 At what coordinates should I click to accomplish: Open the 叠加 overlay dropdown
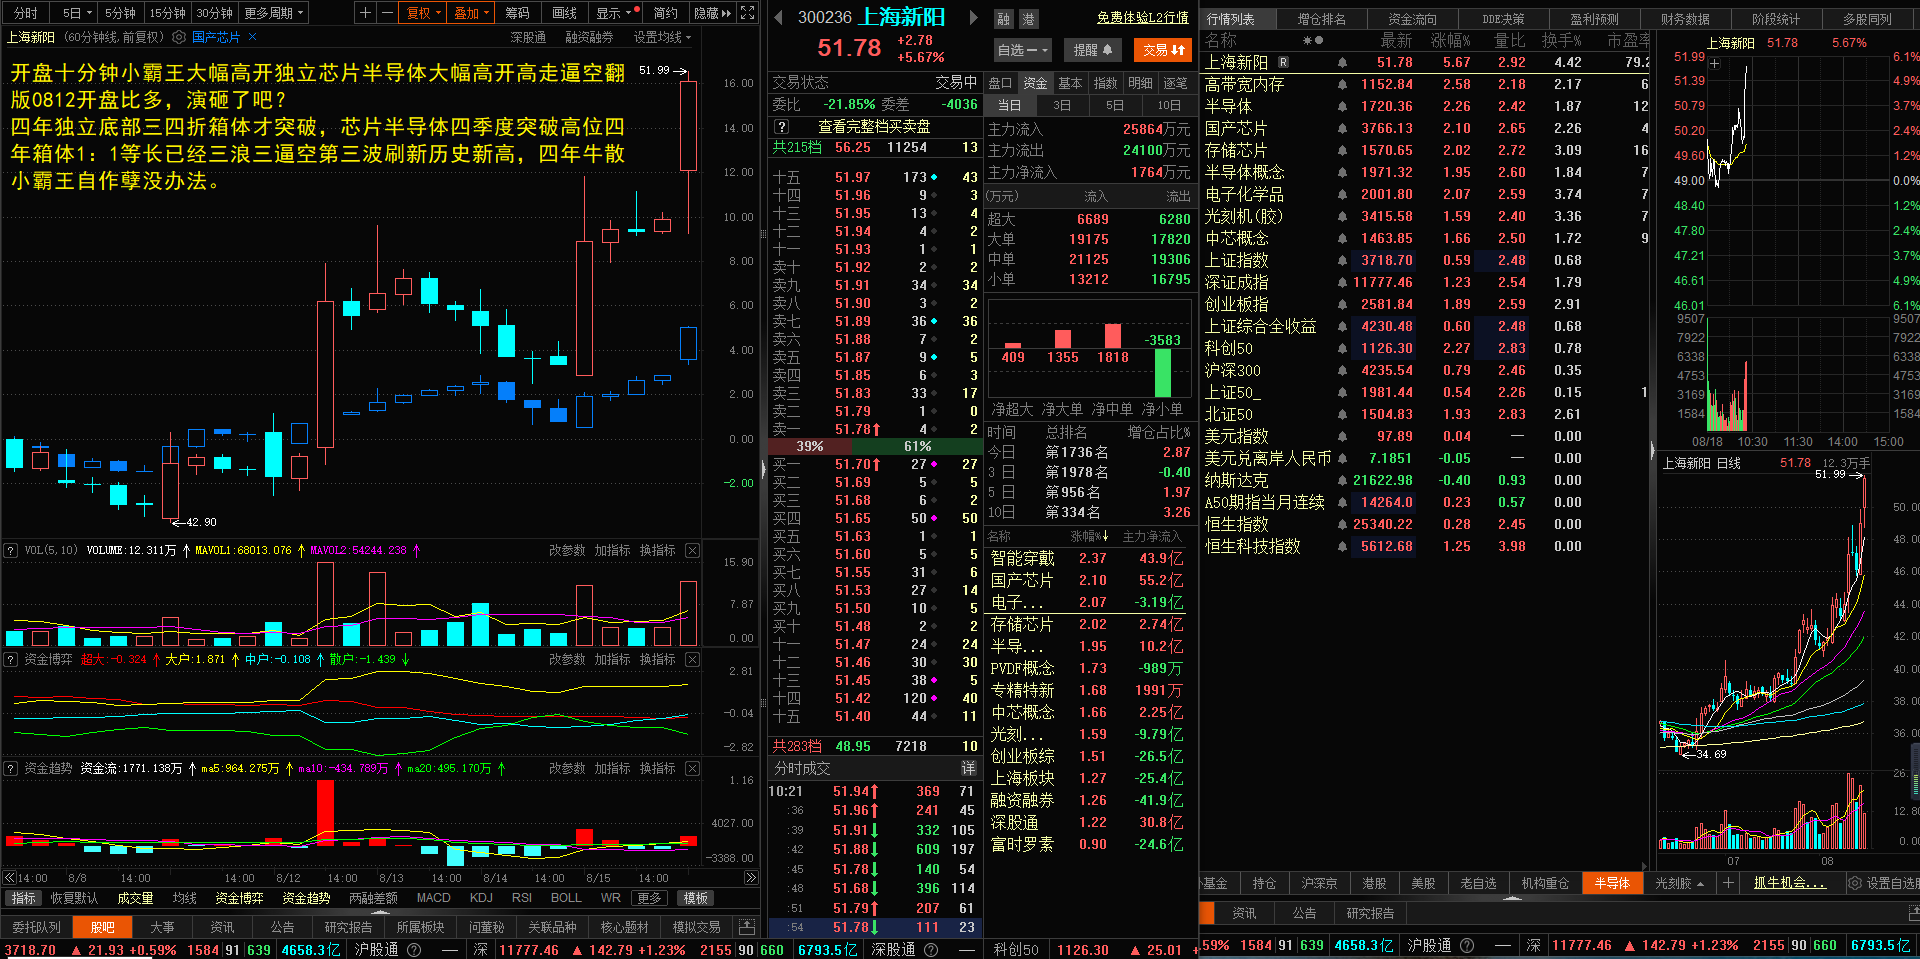[471, 13]
